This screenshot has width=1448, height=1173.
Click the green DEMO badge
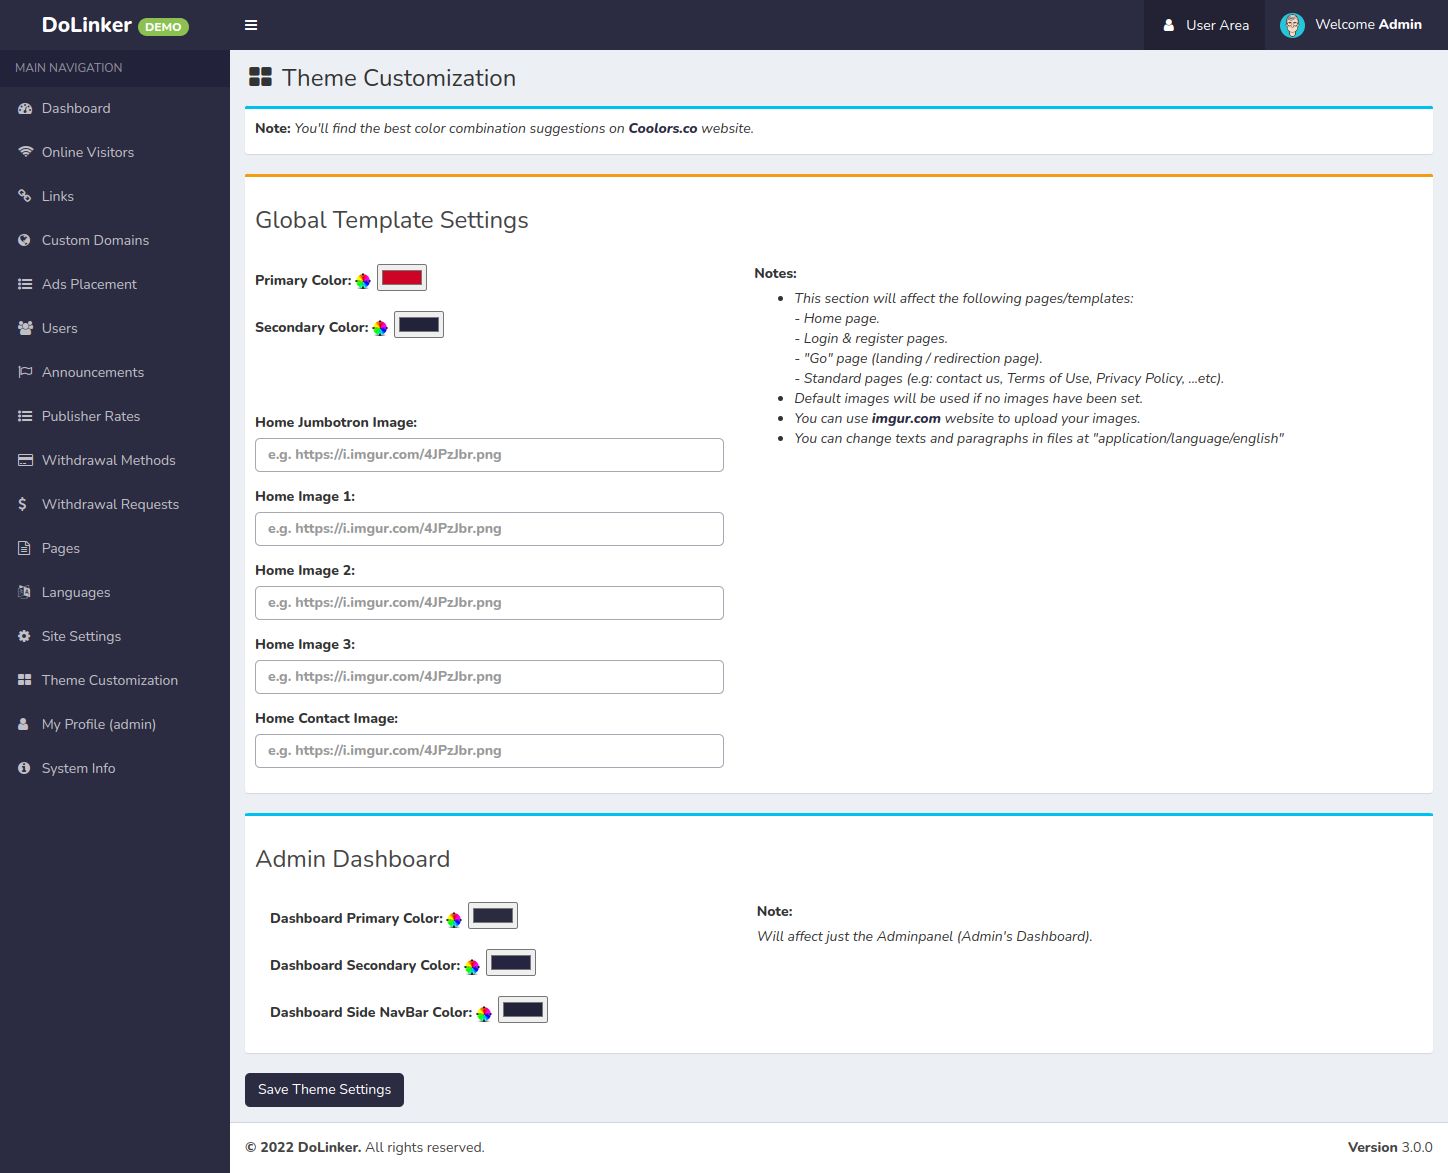163,27
